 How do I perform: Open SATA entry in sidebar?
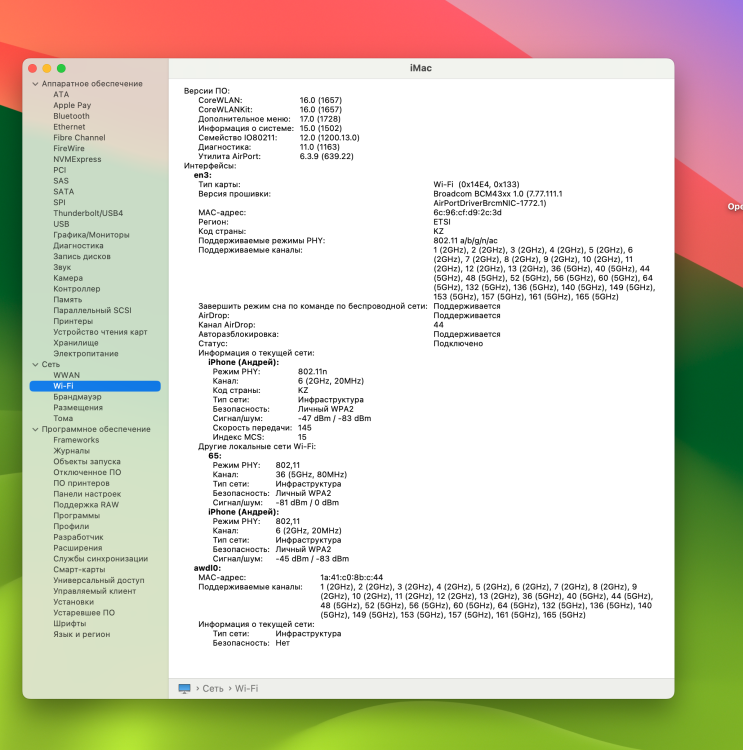pos(64,192)
